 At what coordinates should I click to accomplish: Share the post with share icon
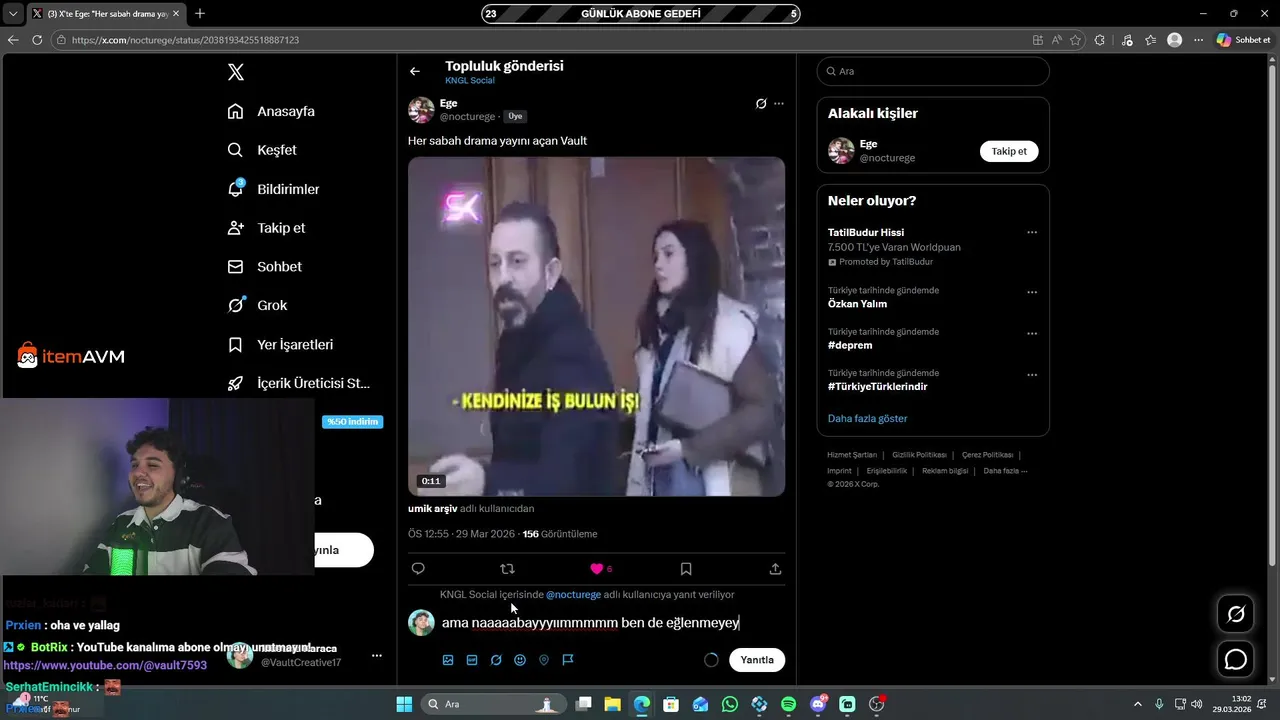[x=775, y=569]
